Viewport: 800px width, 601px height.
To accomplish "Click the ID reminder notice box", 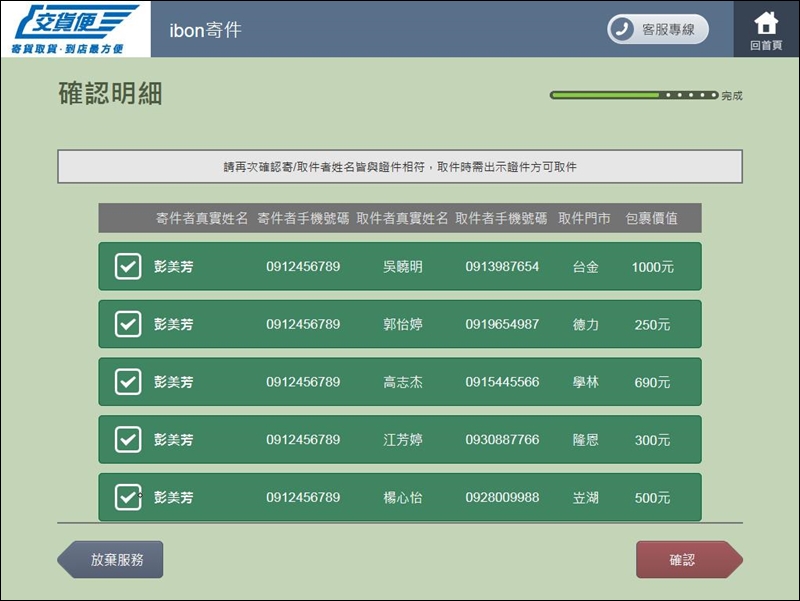I will coord(400,167).
